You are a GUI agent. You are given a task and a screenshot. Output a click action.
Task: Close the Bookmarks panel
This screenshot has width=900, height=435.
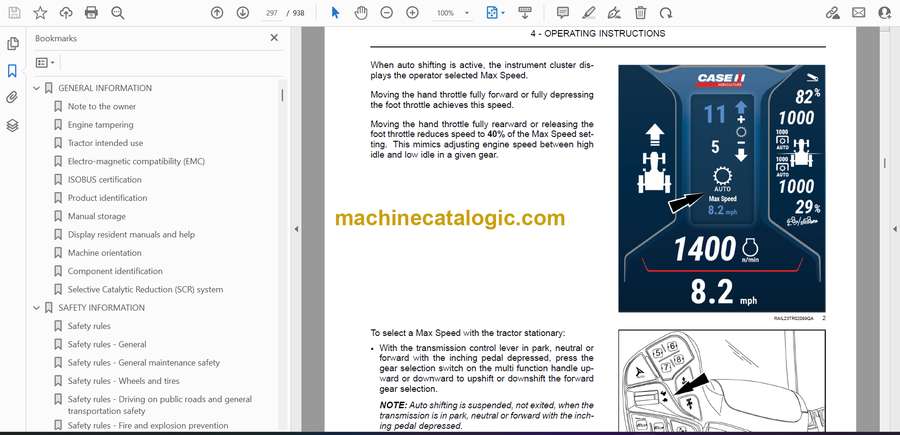point(274,38)
